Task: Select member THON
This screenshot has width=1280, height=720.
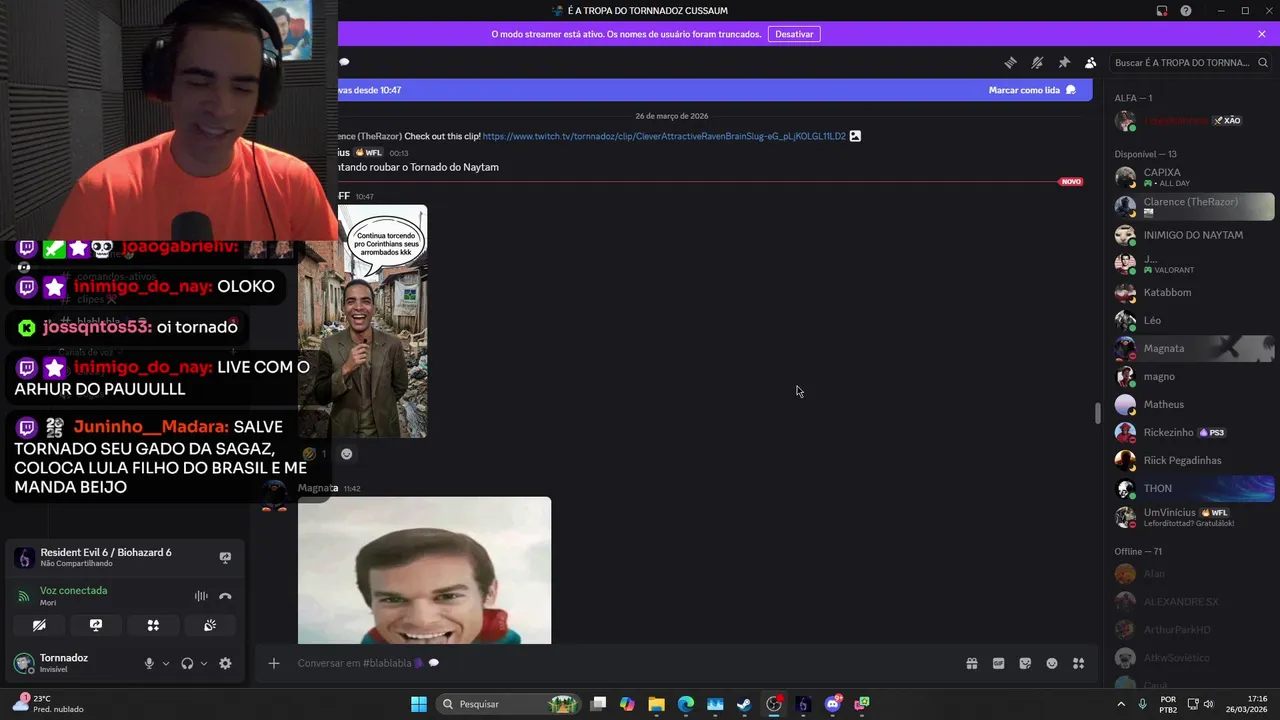Action: coord(1194,488)
